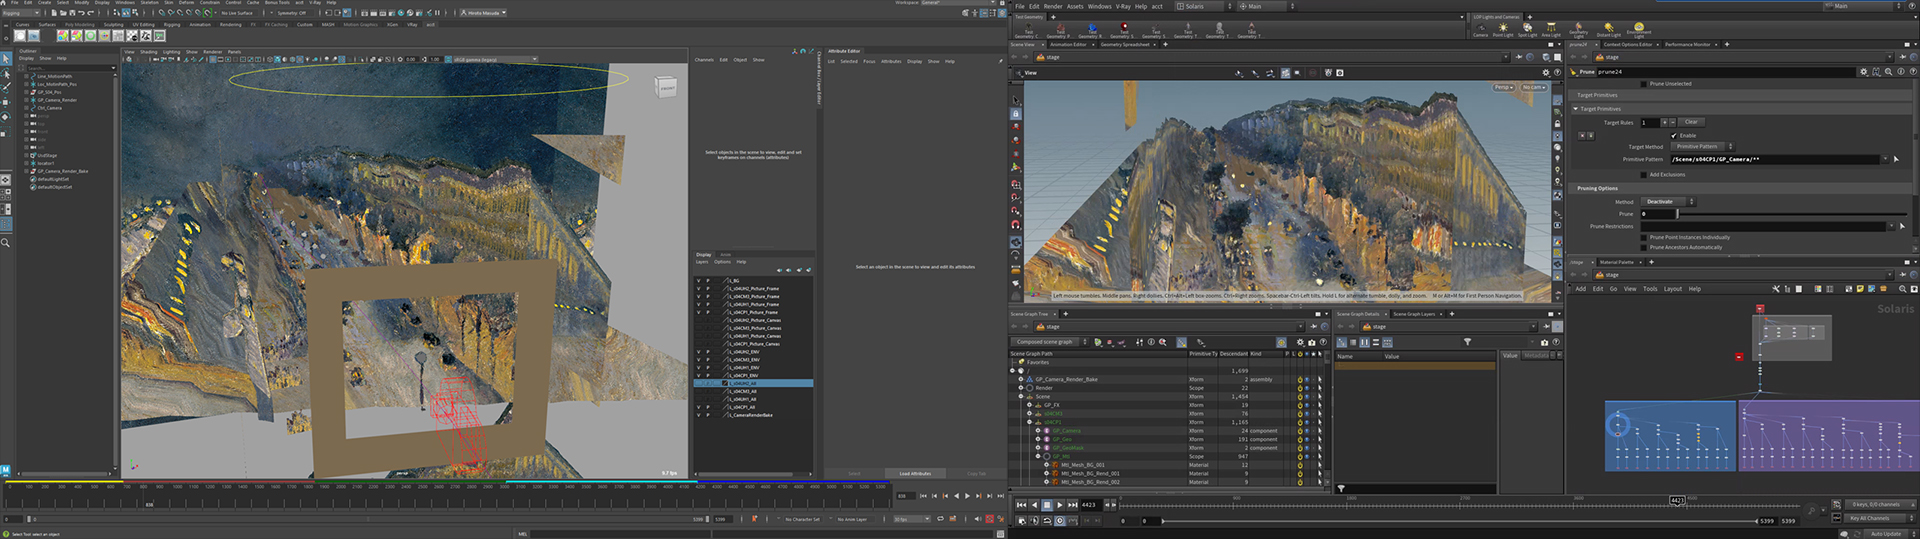Open the Render menu in Houdini
Screen dimensions: 1920x539
coord(1053,6)
